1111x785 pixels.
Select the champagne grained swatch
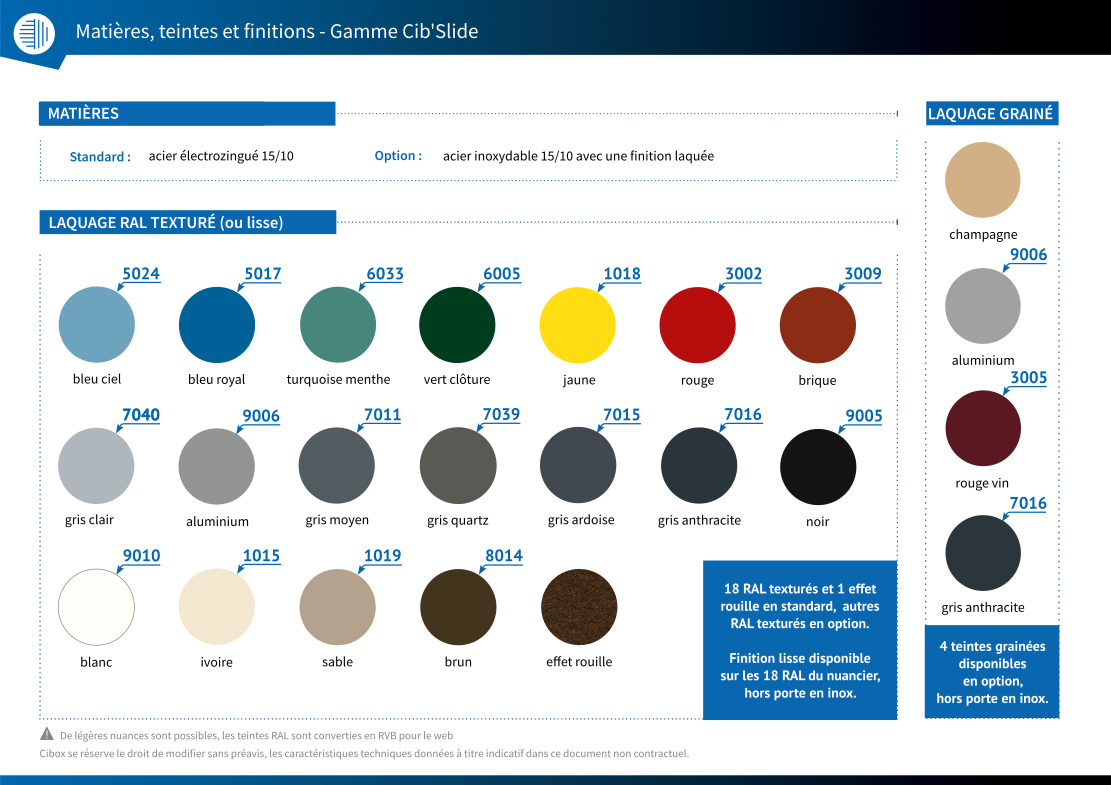click(x=983, y=179)
